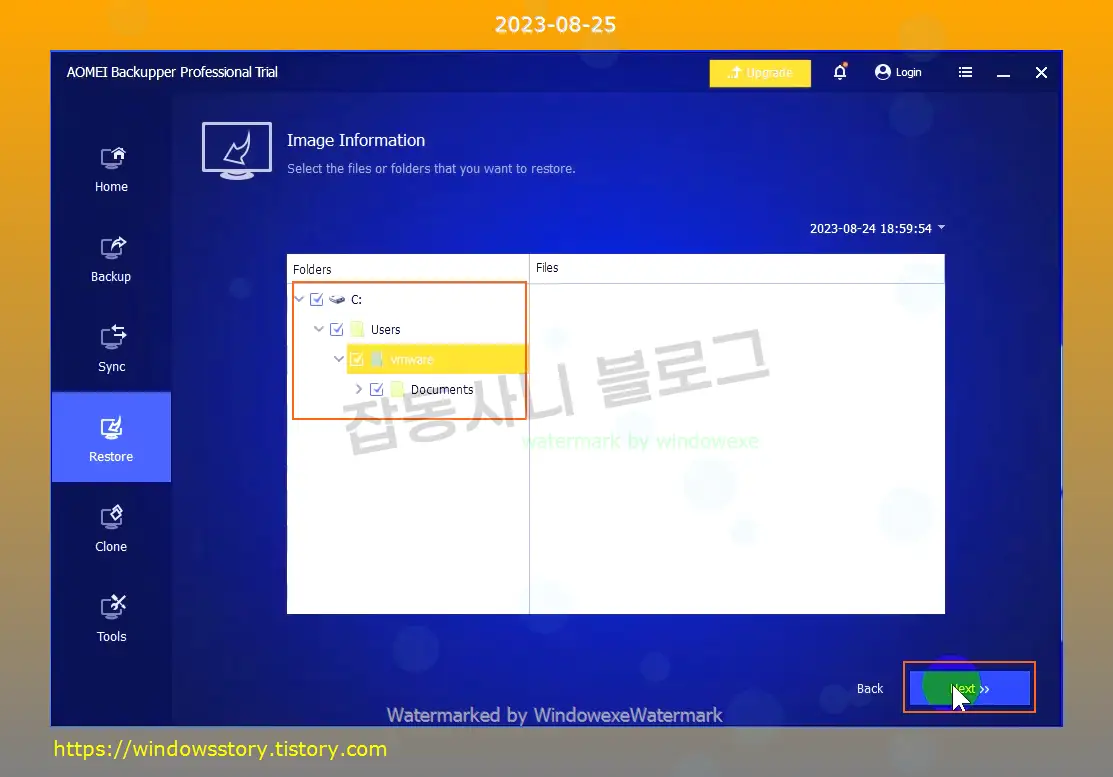The width and height of the screenshot is (1113, 777).
Task: Open the Clone section icon
Action: coord(111,517)
